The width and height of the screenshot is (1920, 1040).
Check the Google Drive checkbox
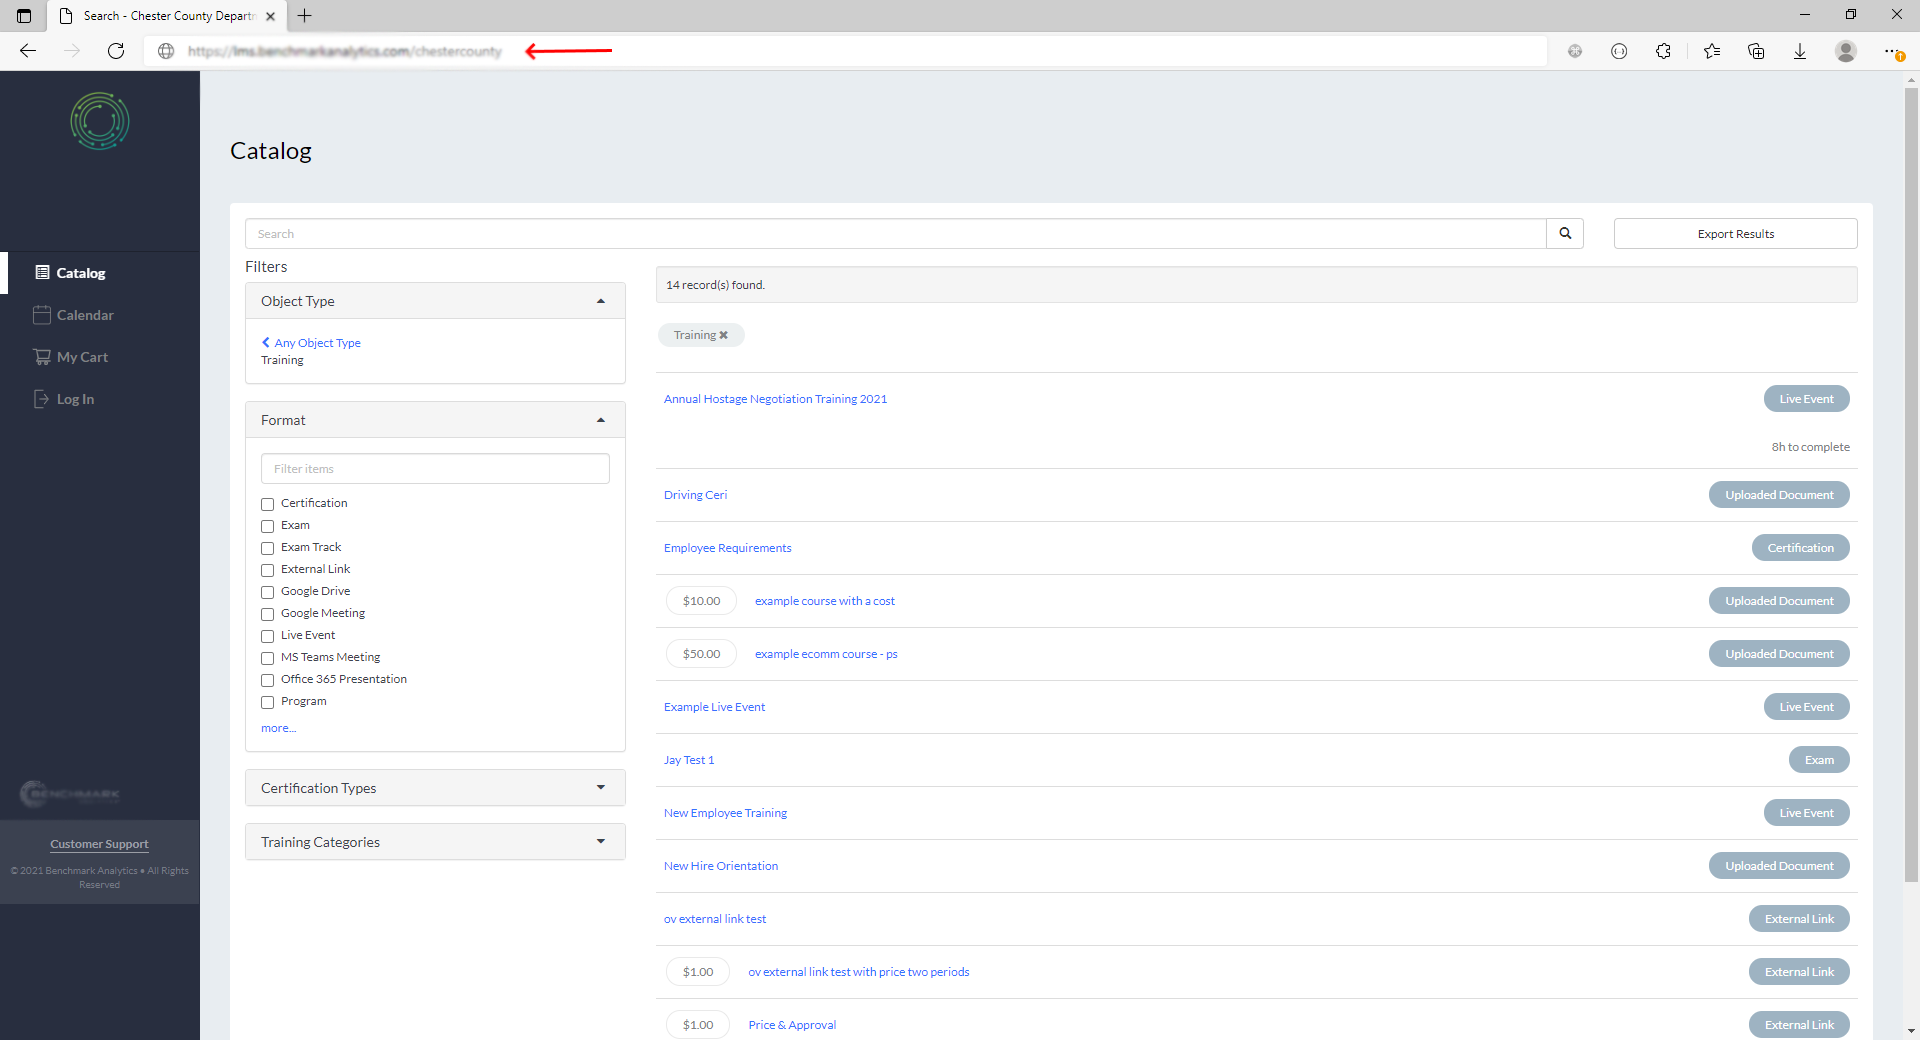[267, 592]
